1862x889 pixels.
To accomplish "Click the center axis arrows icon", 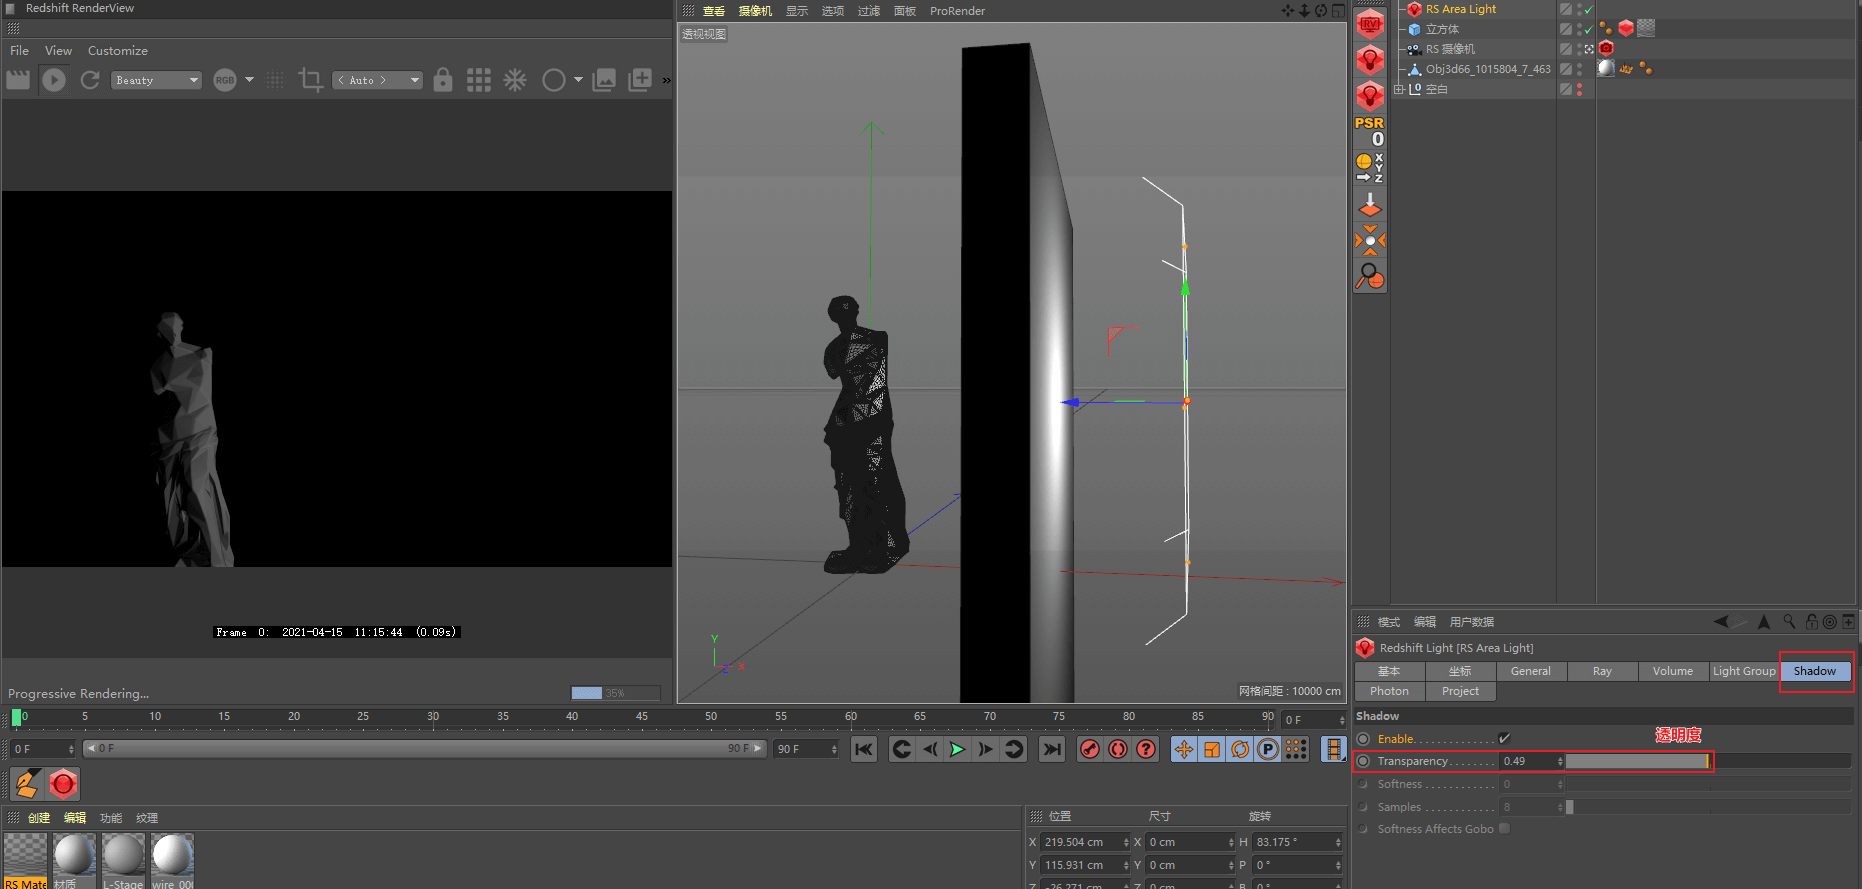I will [1370, 240].
